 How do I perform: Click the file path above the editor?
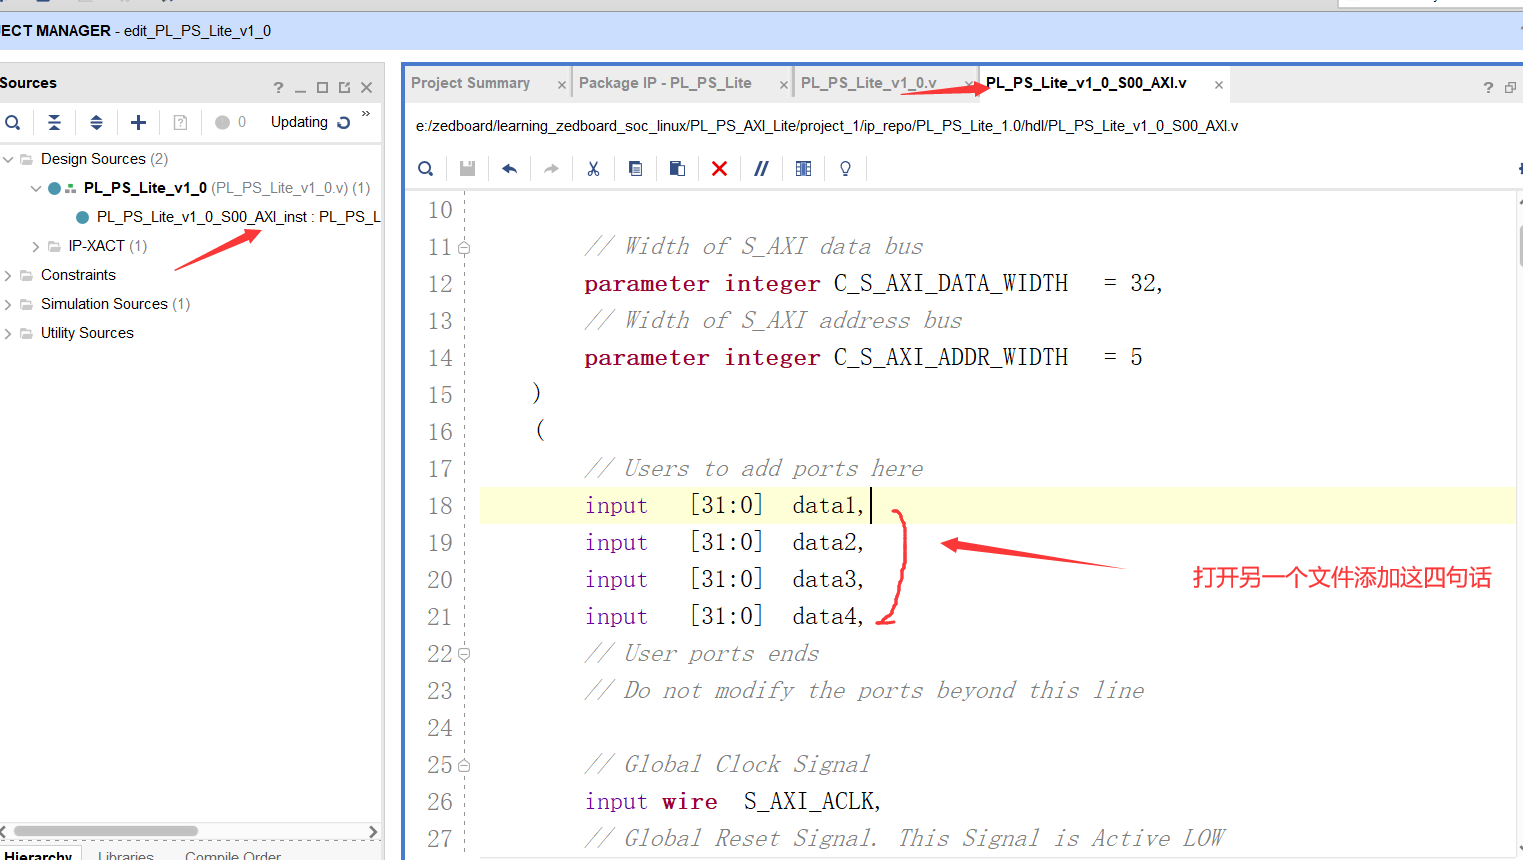pos(827,126)
